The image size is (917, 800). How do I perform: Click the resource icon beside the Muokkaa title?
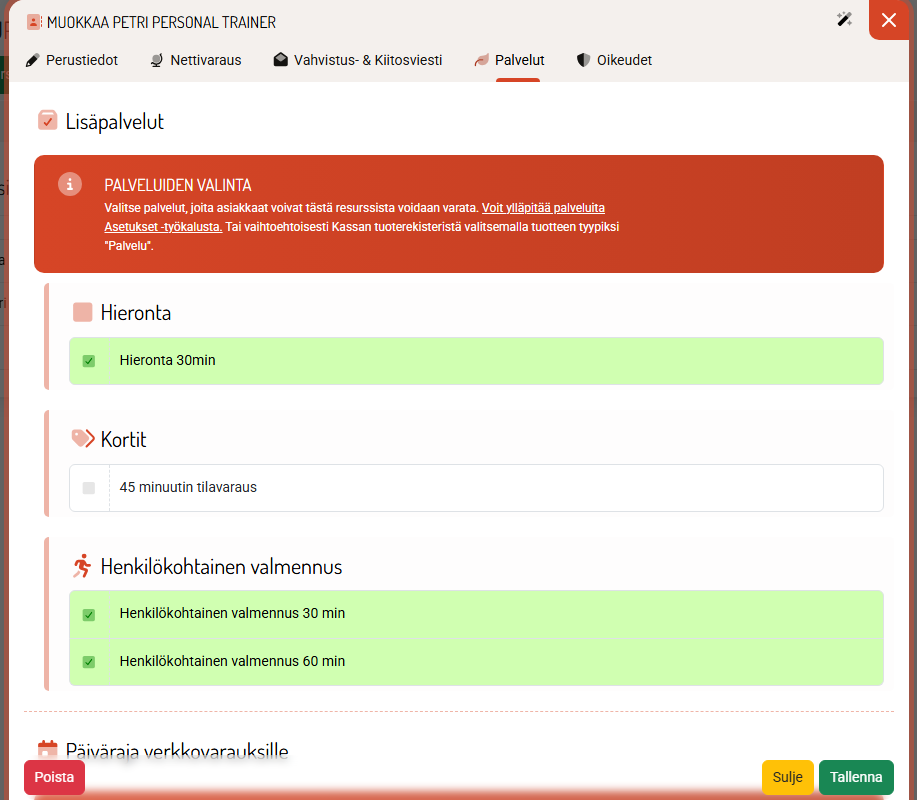[34, 22]
